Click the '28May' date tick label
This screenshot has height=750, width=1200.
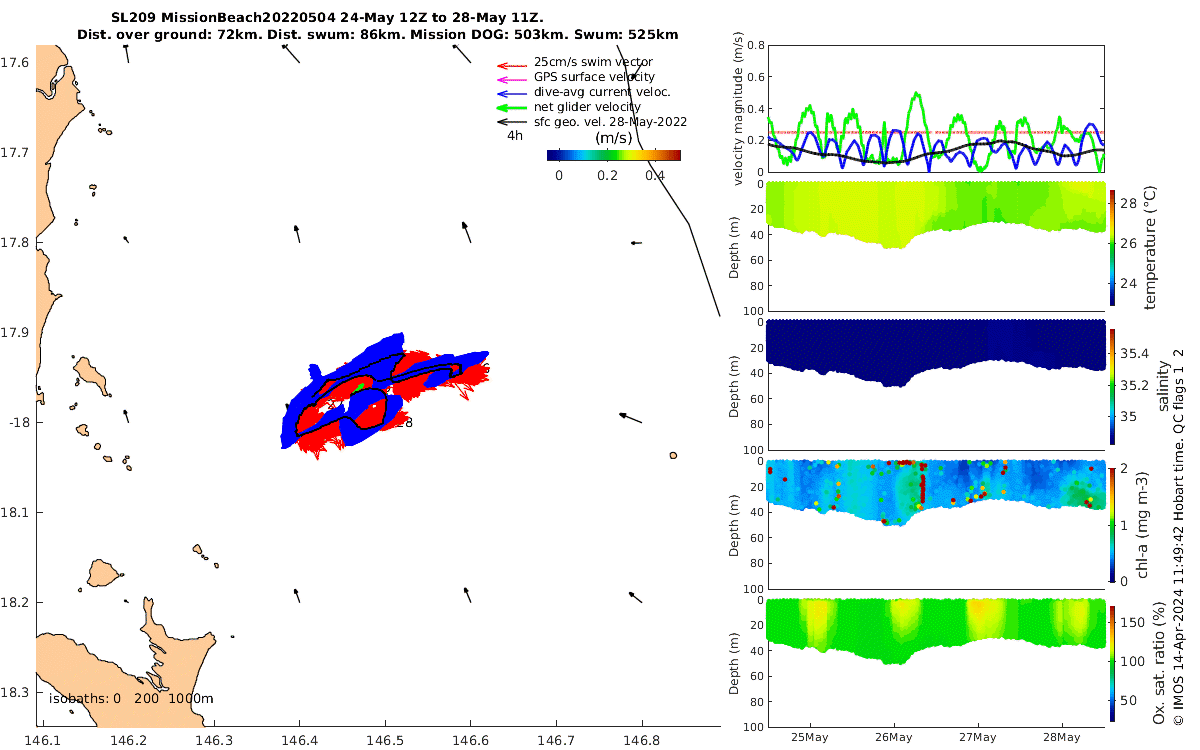(x=1062, y=738)
